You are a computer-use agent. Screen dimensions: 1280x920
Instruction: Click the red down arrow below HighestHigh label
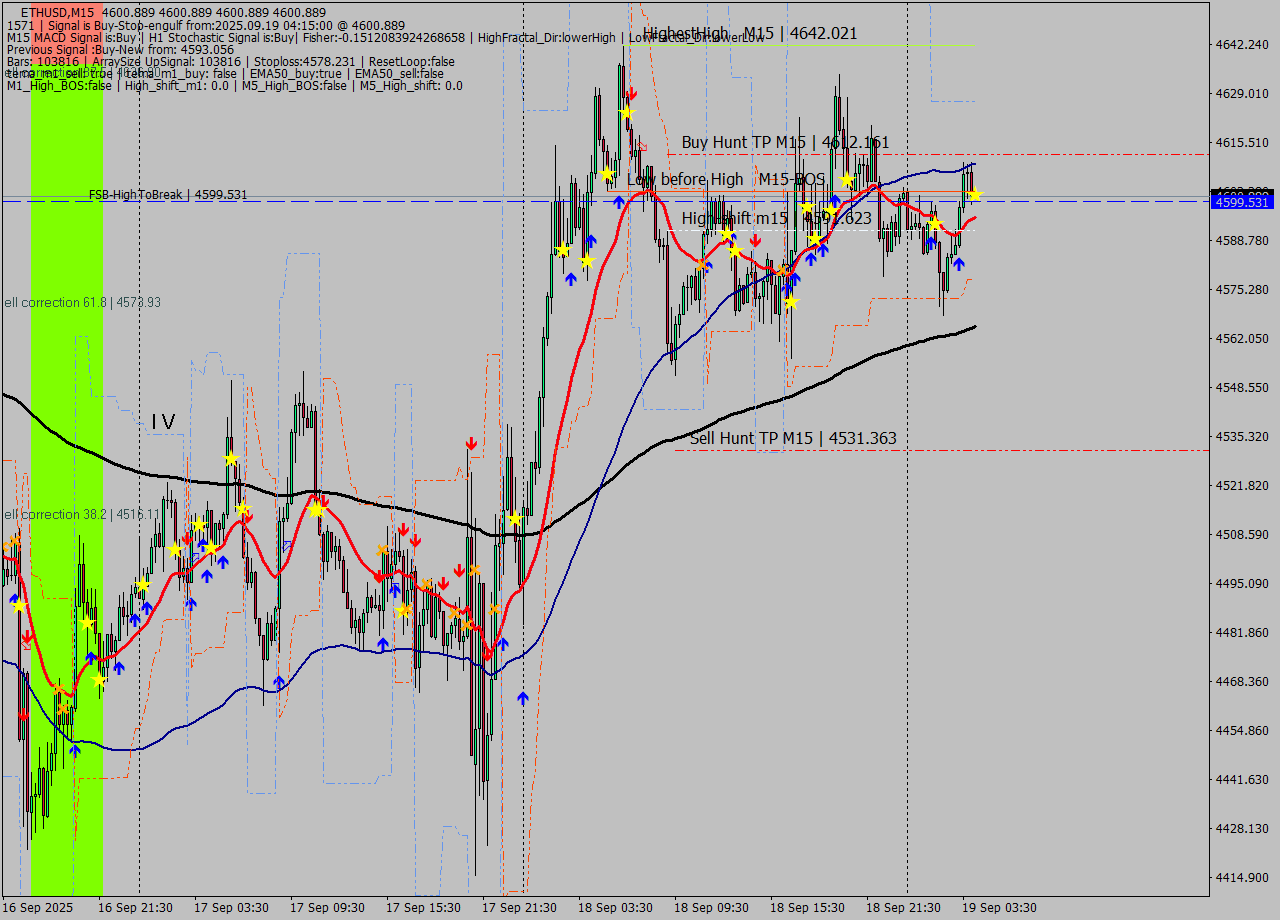(x=631, y=93)
